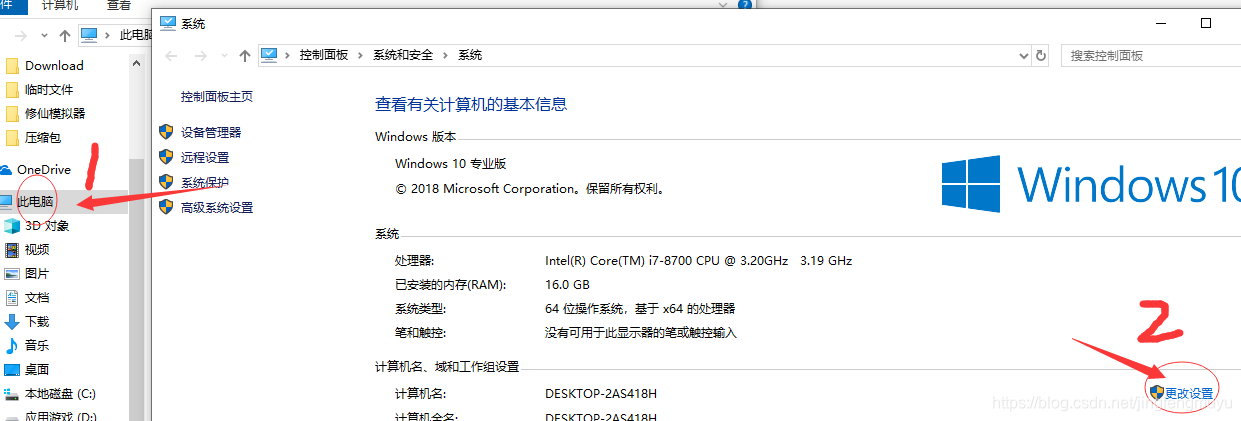Expand chevron after 系统和安全 breadcrumb
The height and width of the screenshot is (421, 1241).
[446, 55]
